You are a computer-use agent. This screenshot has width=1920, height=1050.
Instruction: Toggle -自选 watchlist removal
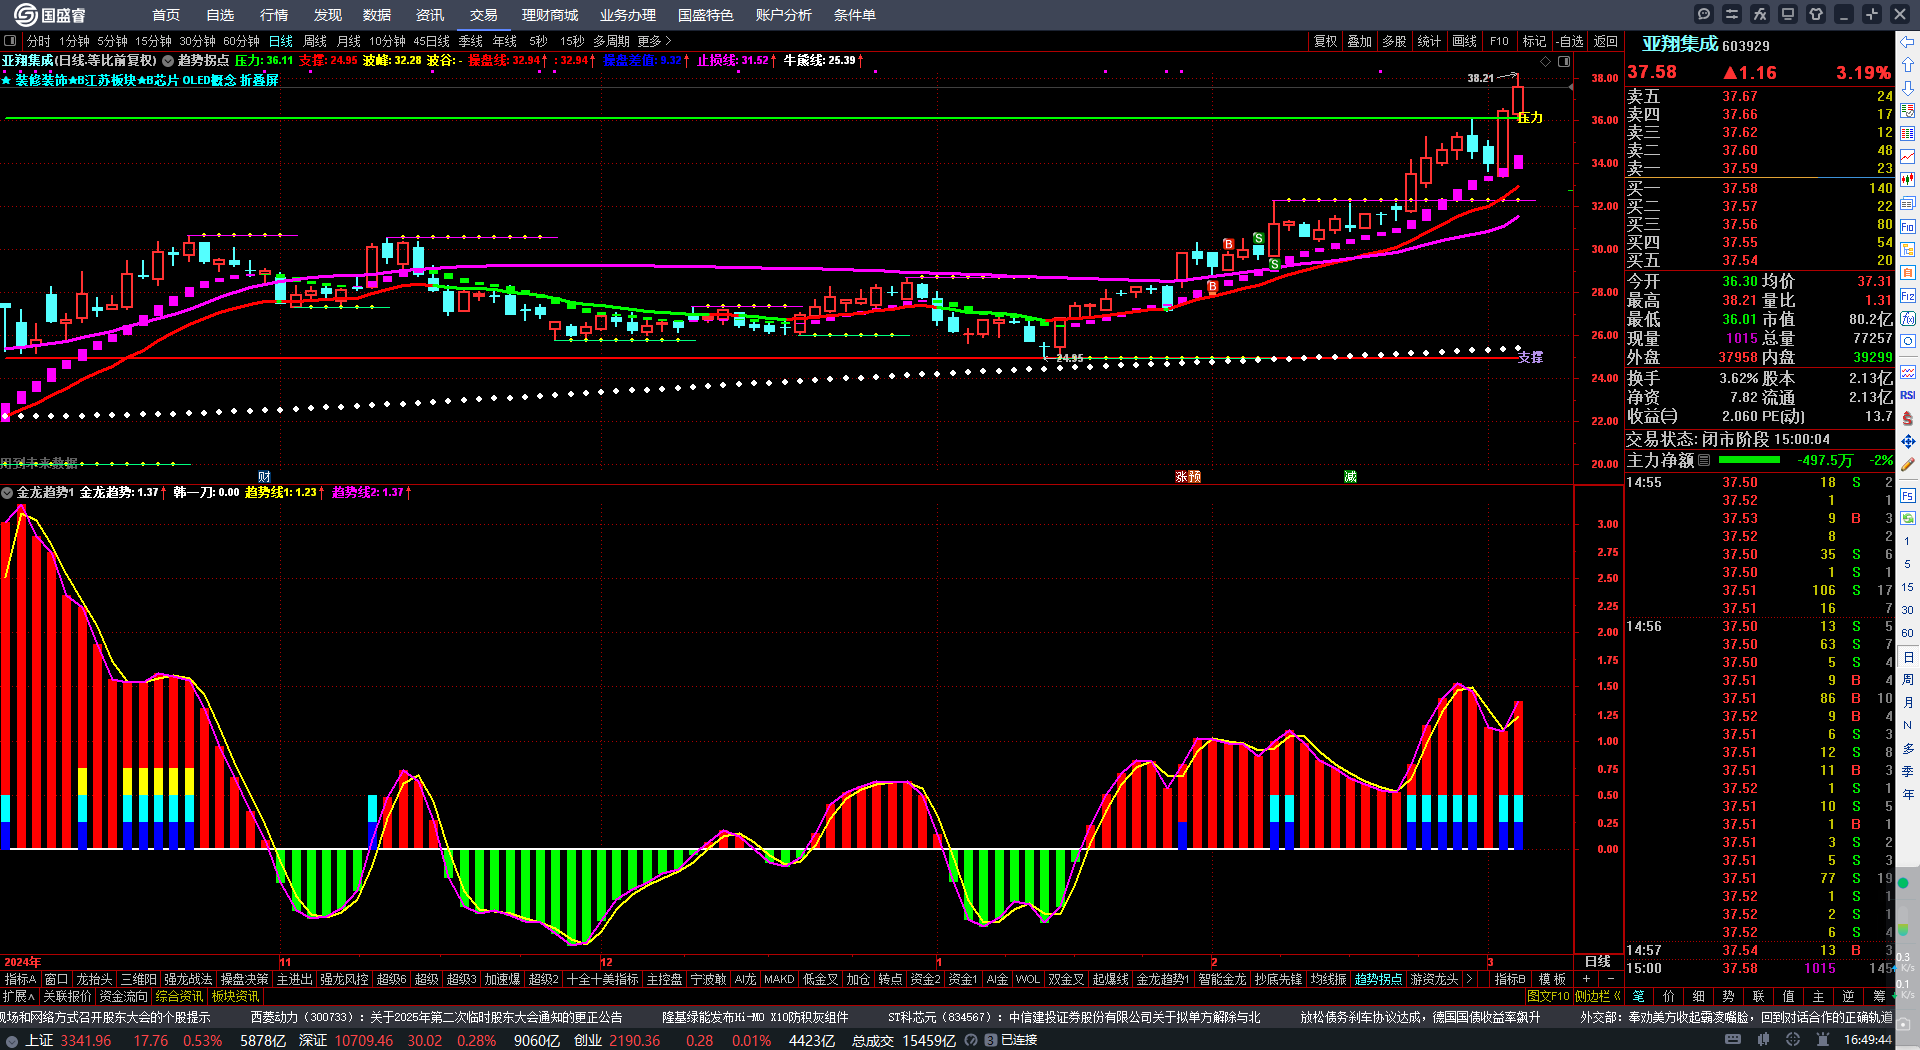tap(1570, 41)
